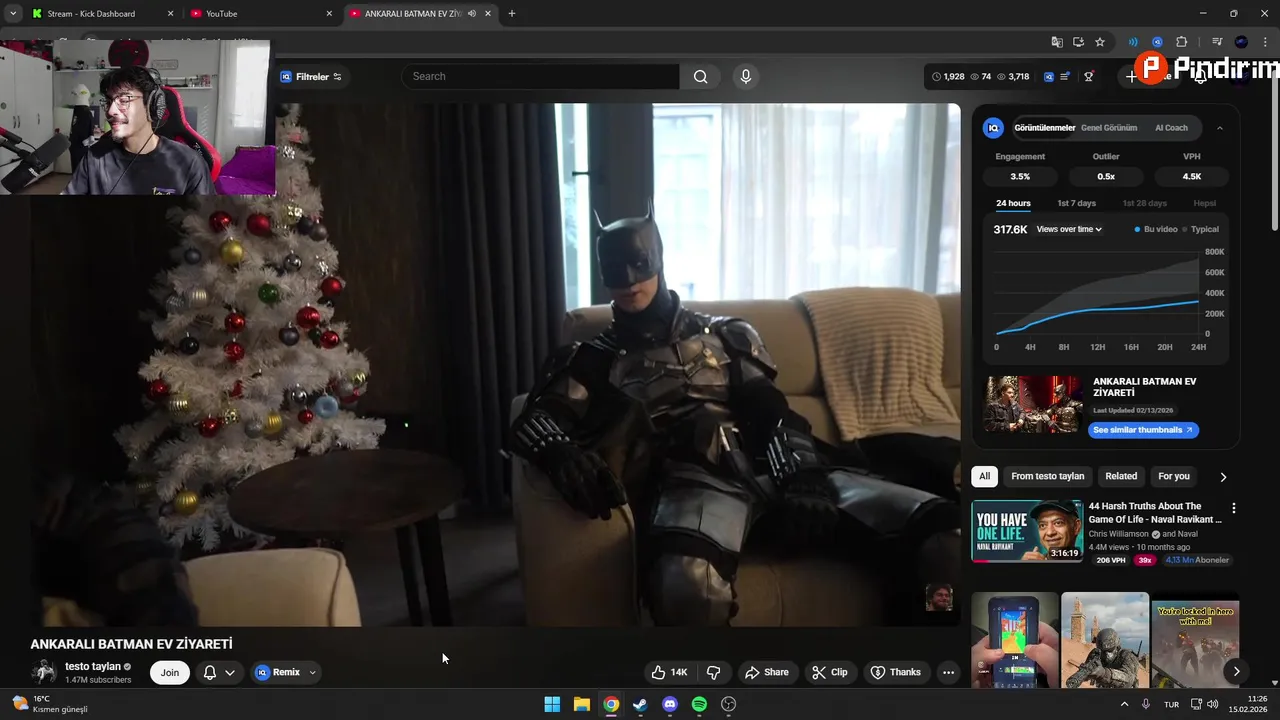The height and width of the screenshot is (720, 1280).
Task: Toggle the Typical chart legend
Action: pos(1201,229)
